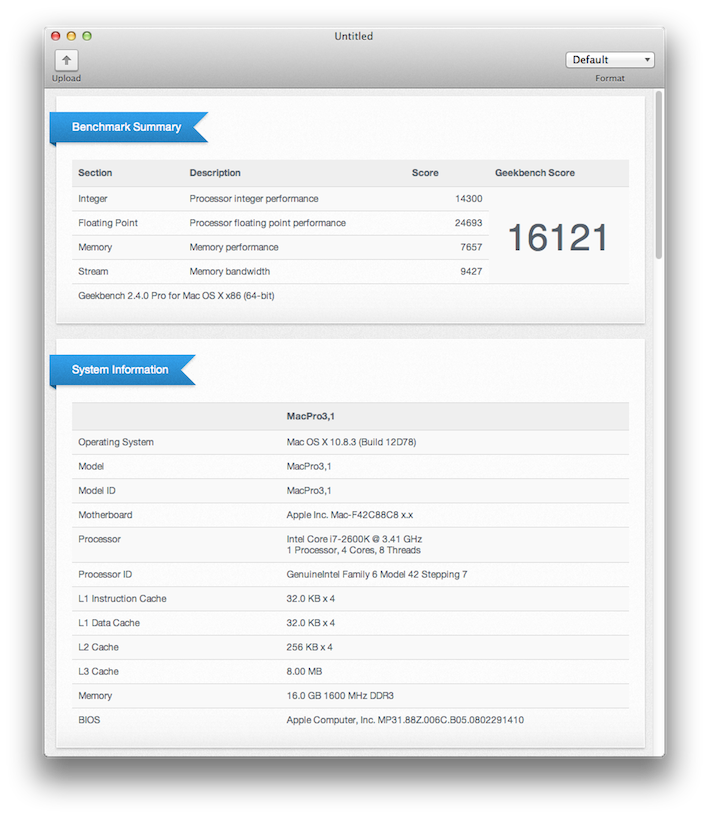This screenshot has height=818, width=709.
Task: Click the Upload label under the icon
Action: pos(66,78)
